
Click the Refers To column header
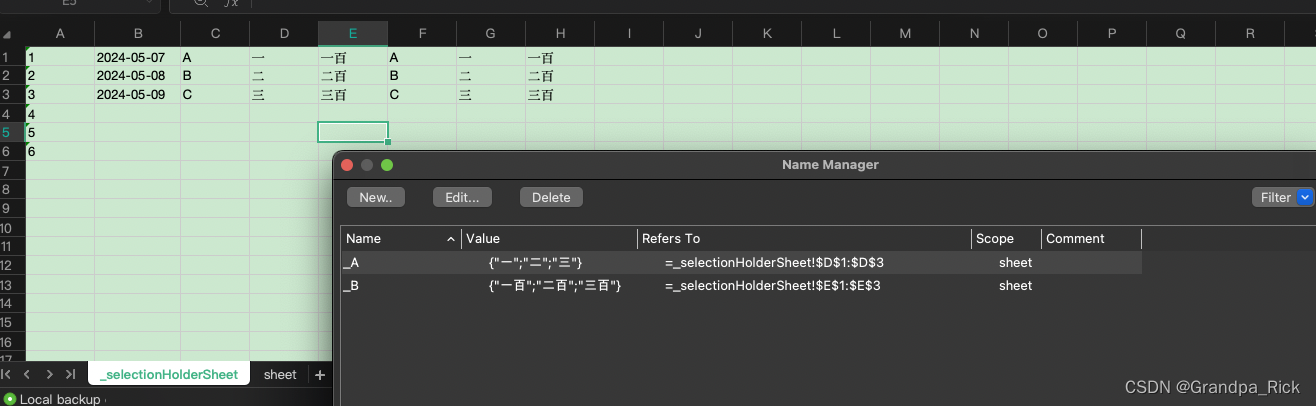804,239
